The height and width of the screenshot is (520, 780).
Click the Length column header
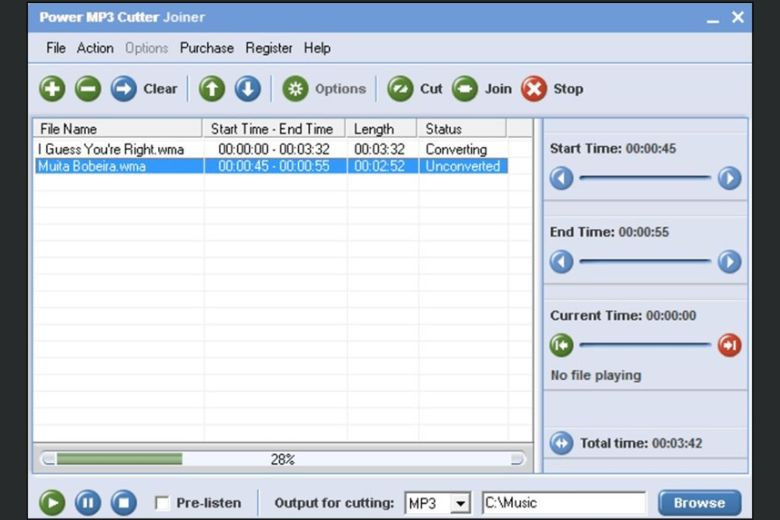381,129
